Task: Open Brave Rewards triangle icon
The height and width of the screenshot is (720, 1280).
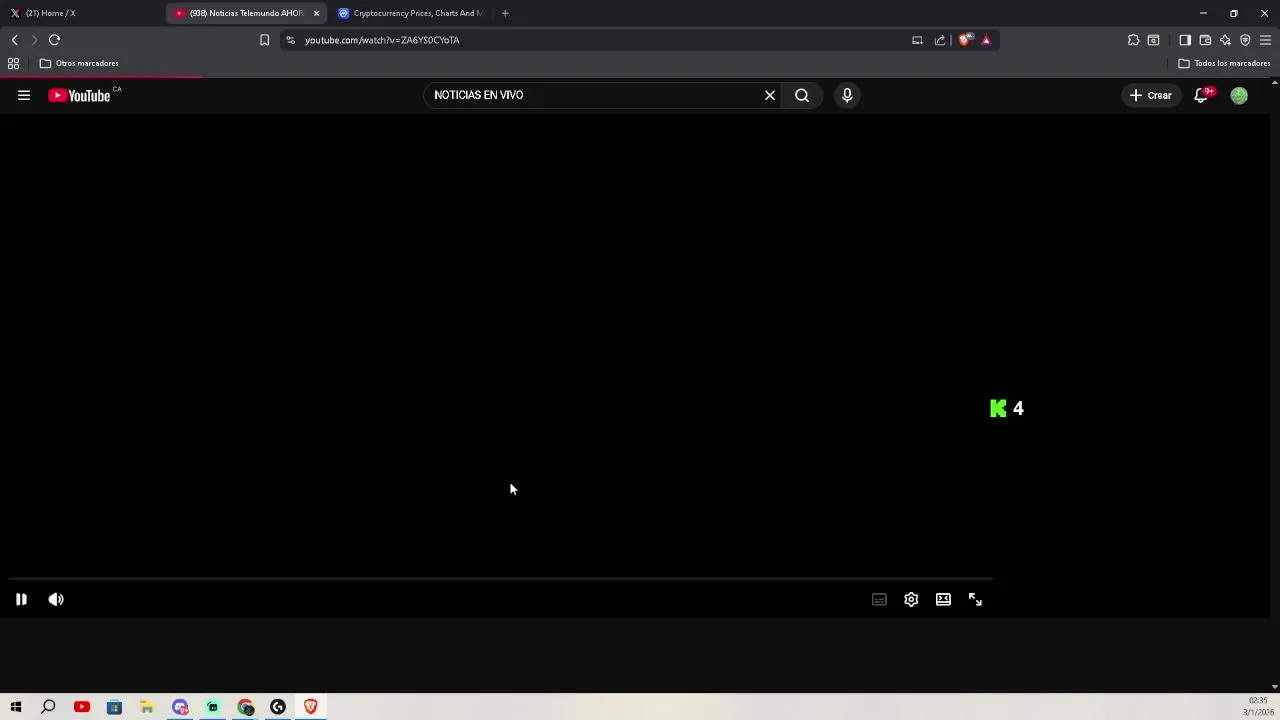Action: (986, 40)
